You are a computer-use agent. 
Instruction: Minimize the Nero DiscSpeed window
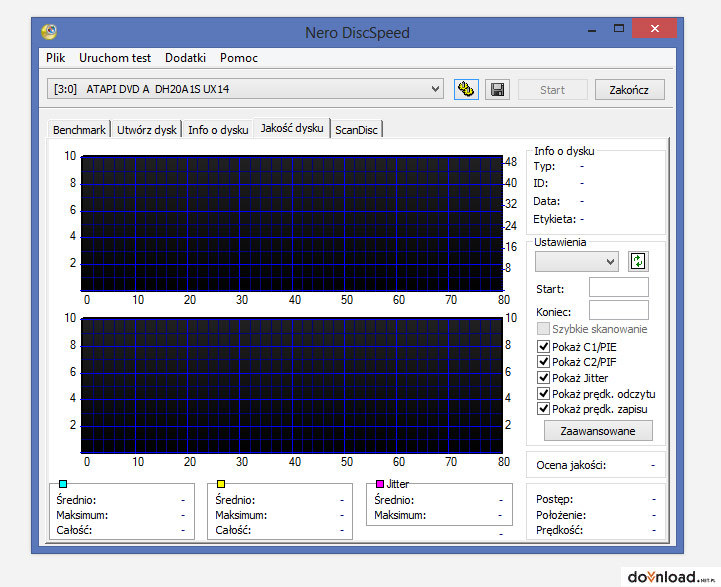592,29
